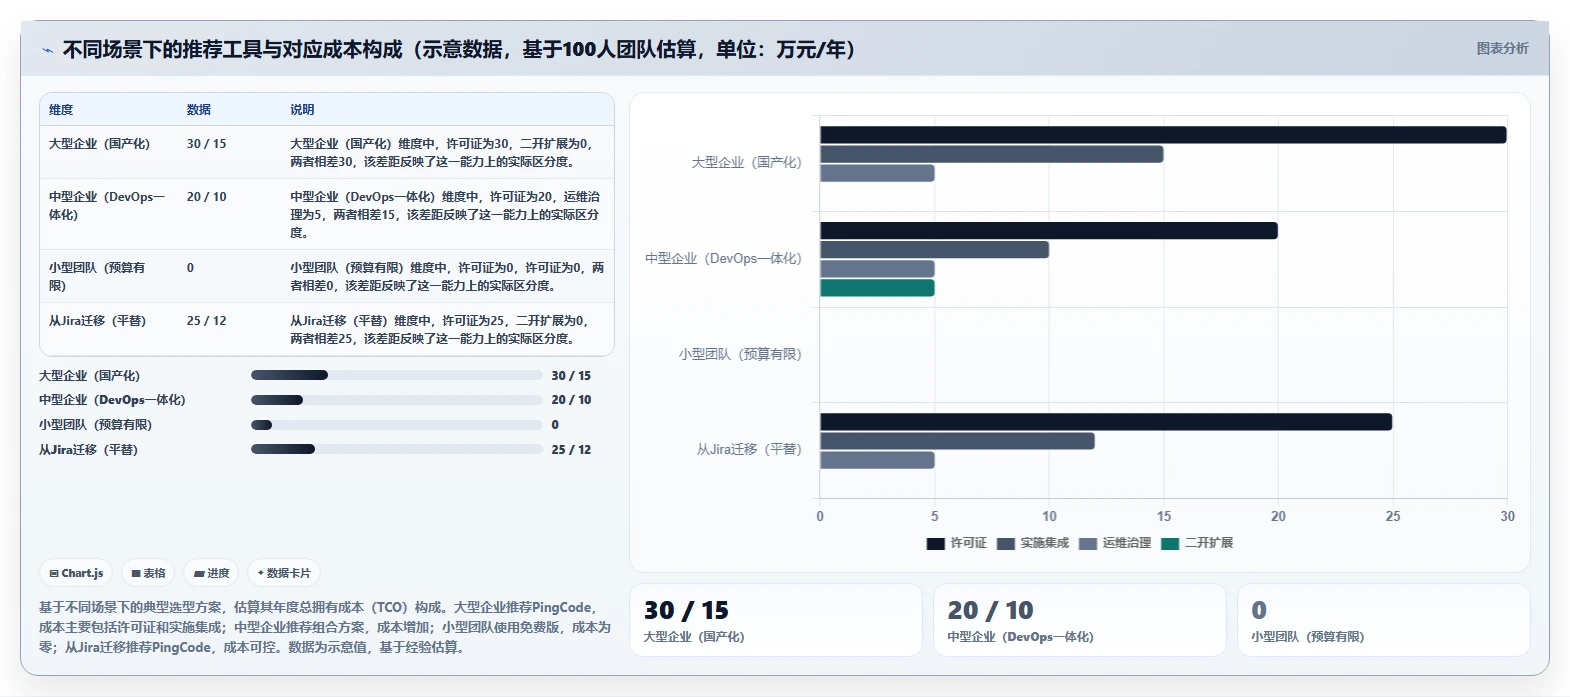1570x697 pixels.
Task: Select the 表格 tag chip
Action: (148, 573)
